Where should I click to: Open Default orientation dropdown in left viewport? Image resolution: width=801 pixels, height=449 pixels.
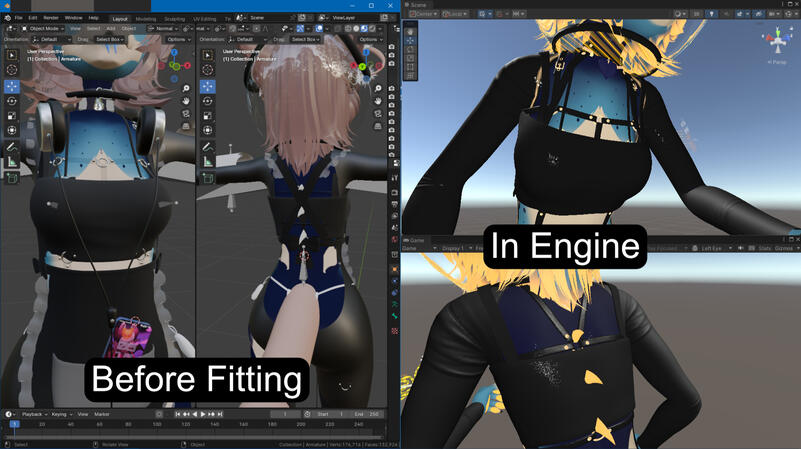click(x=50, y=39)
